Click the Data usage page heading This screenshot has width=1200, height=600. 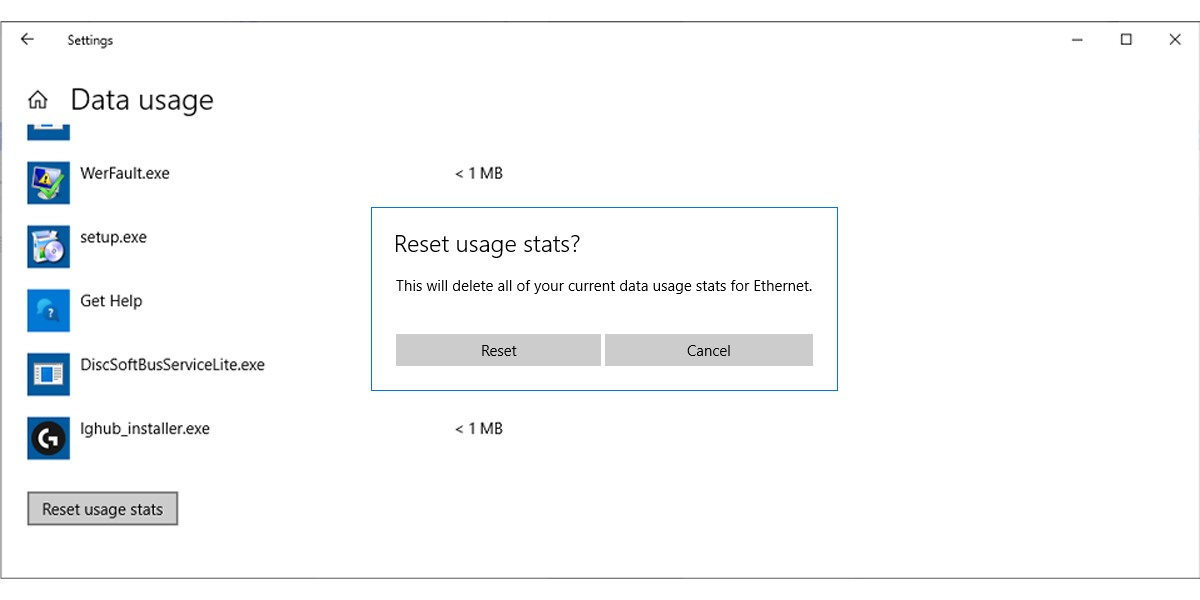(x=142, y=99)
